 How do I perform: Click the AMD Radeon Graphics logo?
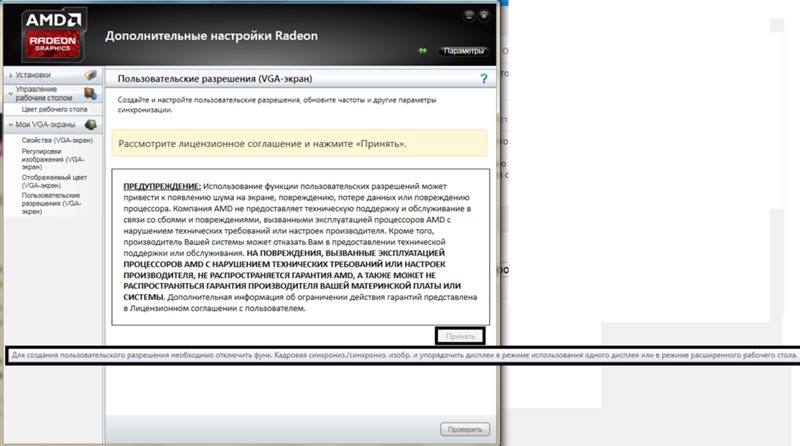coord(53,35)
